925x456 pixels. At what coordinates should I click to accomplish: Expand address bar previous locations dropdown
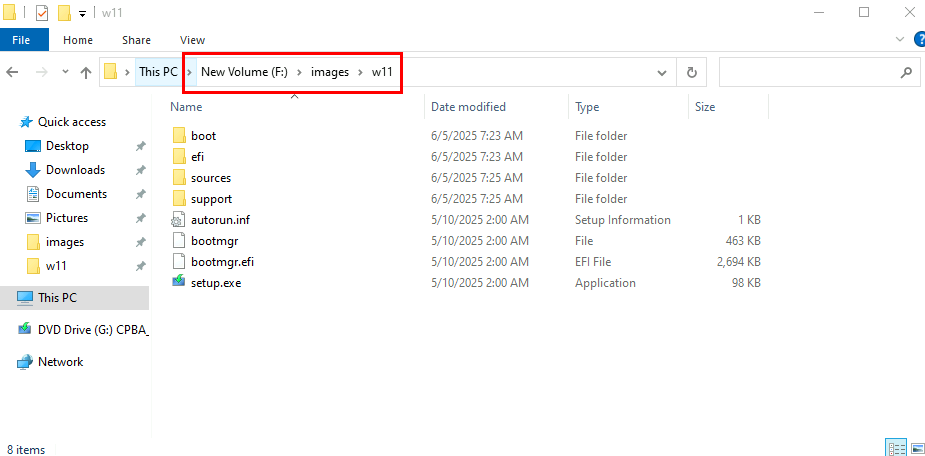pyautogui.click(x=662, y=73)
